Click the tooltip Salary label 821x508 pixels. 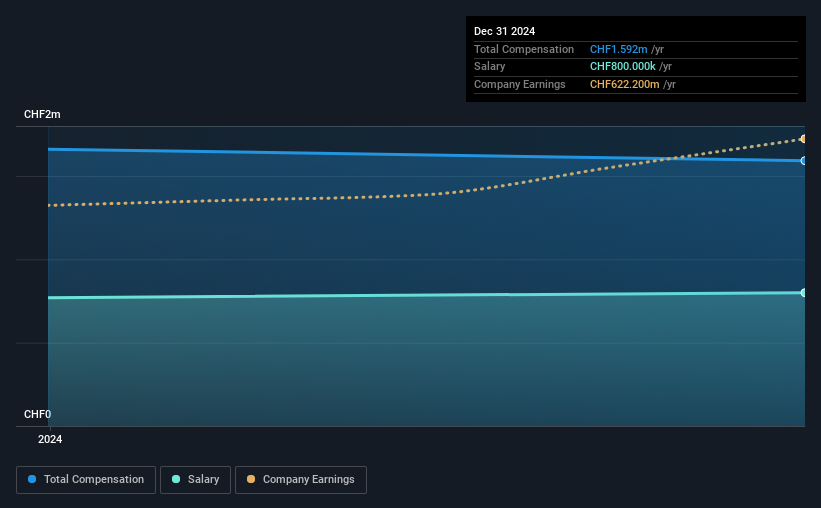490,67
